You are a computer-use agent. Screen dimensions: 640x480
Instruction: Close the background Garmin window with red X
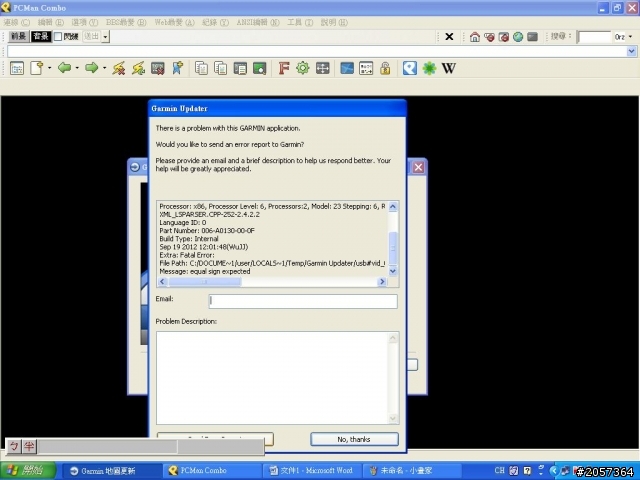pos(418,167)
